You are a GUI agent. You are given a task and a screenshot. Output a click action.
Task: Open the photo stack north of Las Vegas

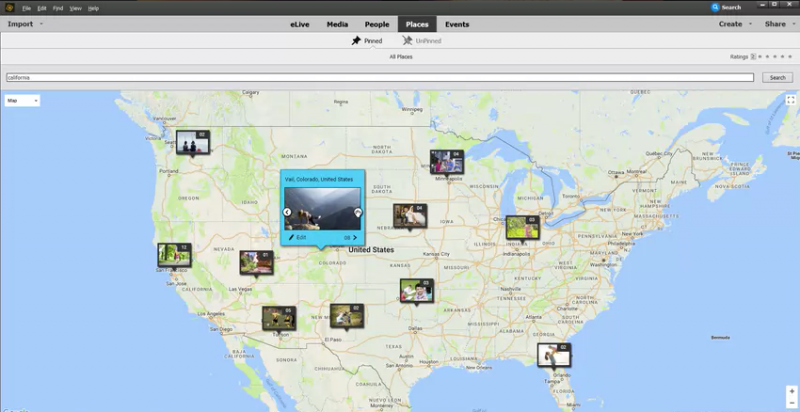click(257, 263)
